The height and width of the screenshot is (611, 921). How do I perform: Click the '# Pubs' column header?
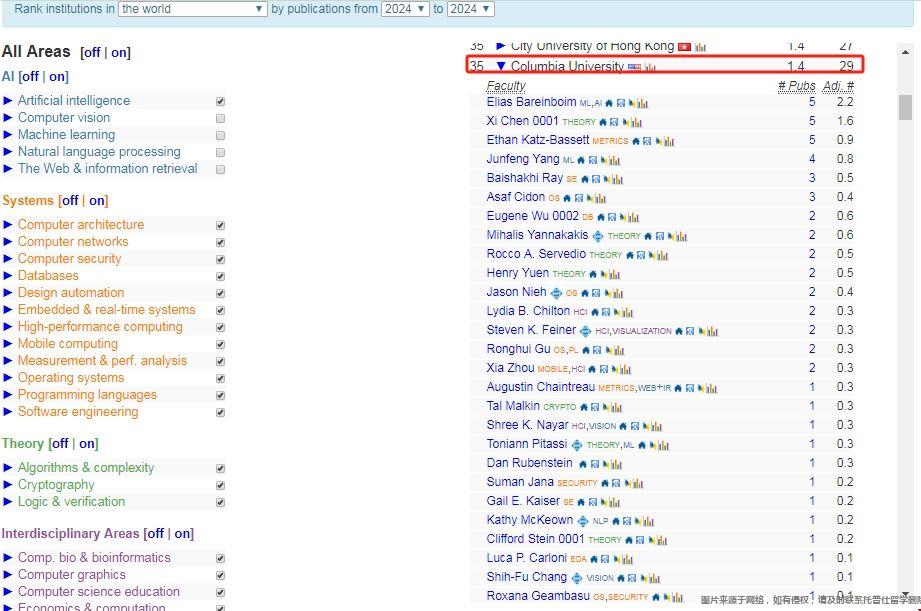(x=796, y=86)
